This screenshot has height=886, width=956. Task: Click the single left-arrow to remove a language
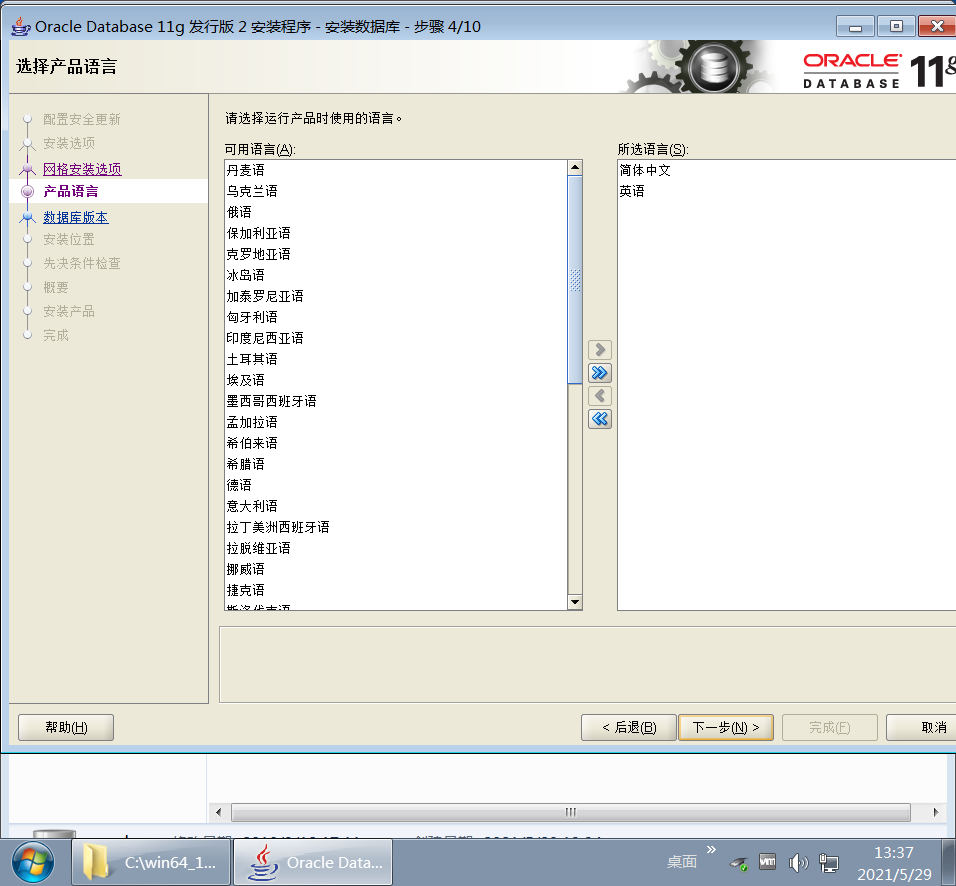[599, 395]
